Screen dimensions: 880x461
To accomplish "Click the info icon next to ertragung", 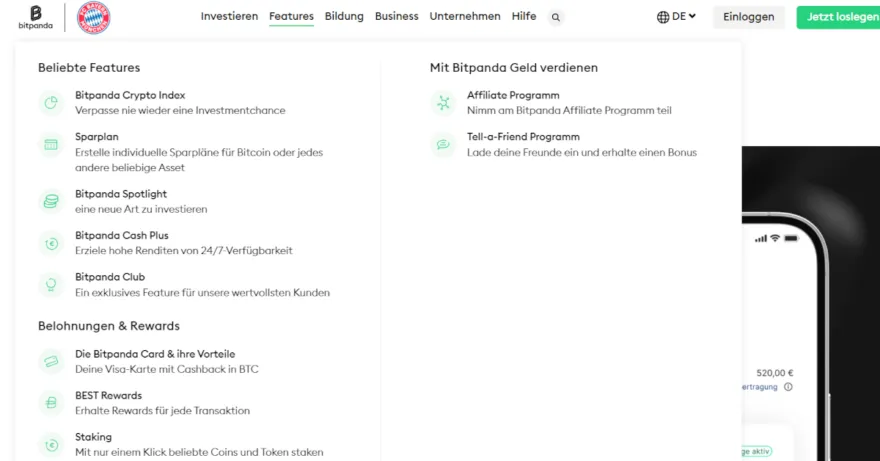I will tap(788, 387).
